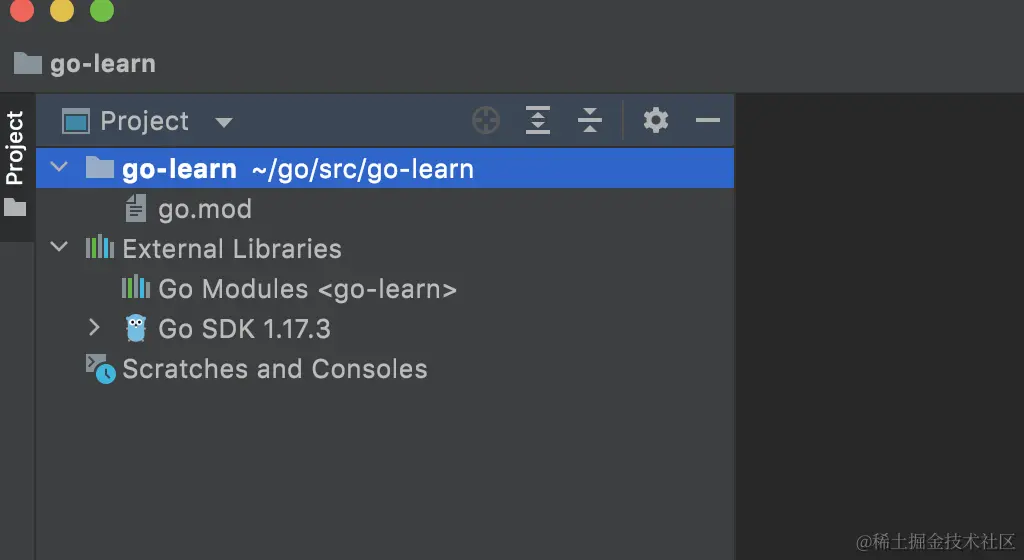Click the green macOS zoom button

point(101,11)
